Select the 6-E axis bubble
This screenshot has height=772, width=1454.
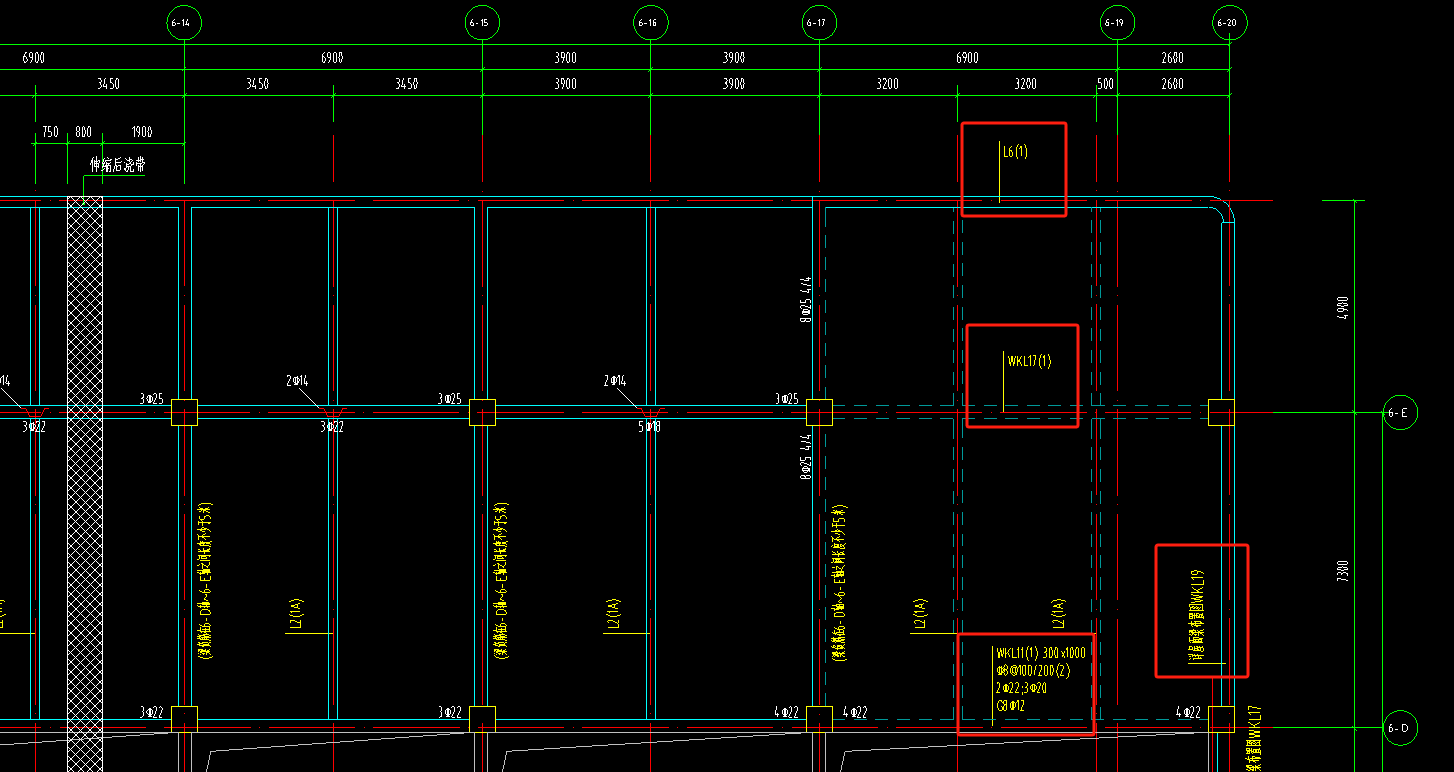click(1400, 412)
